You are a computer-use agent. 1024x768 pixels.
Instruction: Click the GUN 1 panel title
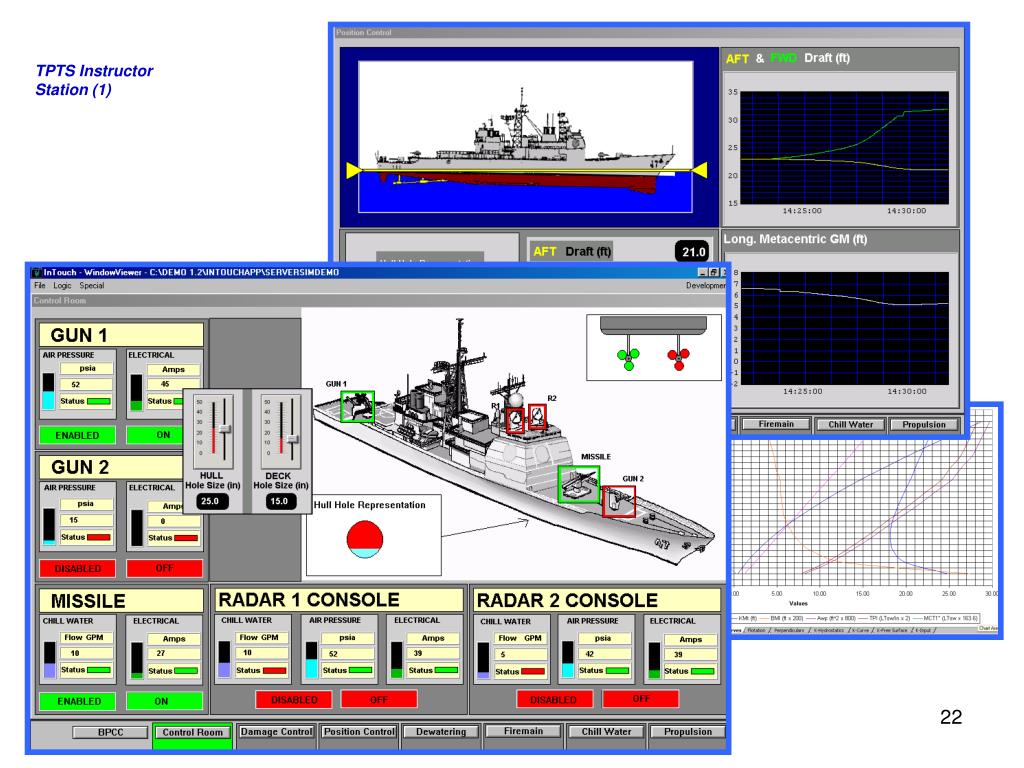tap(121, 335)
